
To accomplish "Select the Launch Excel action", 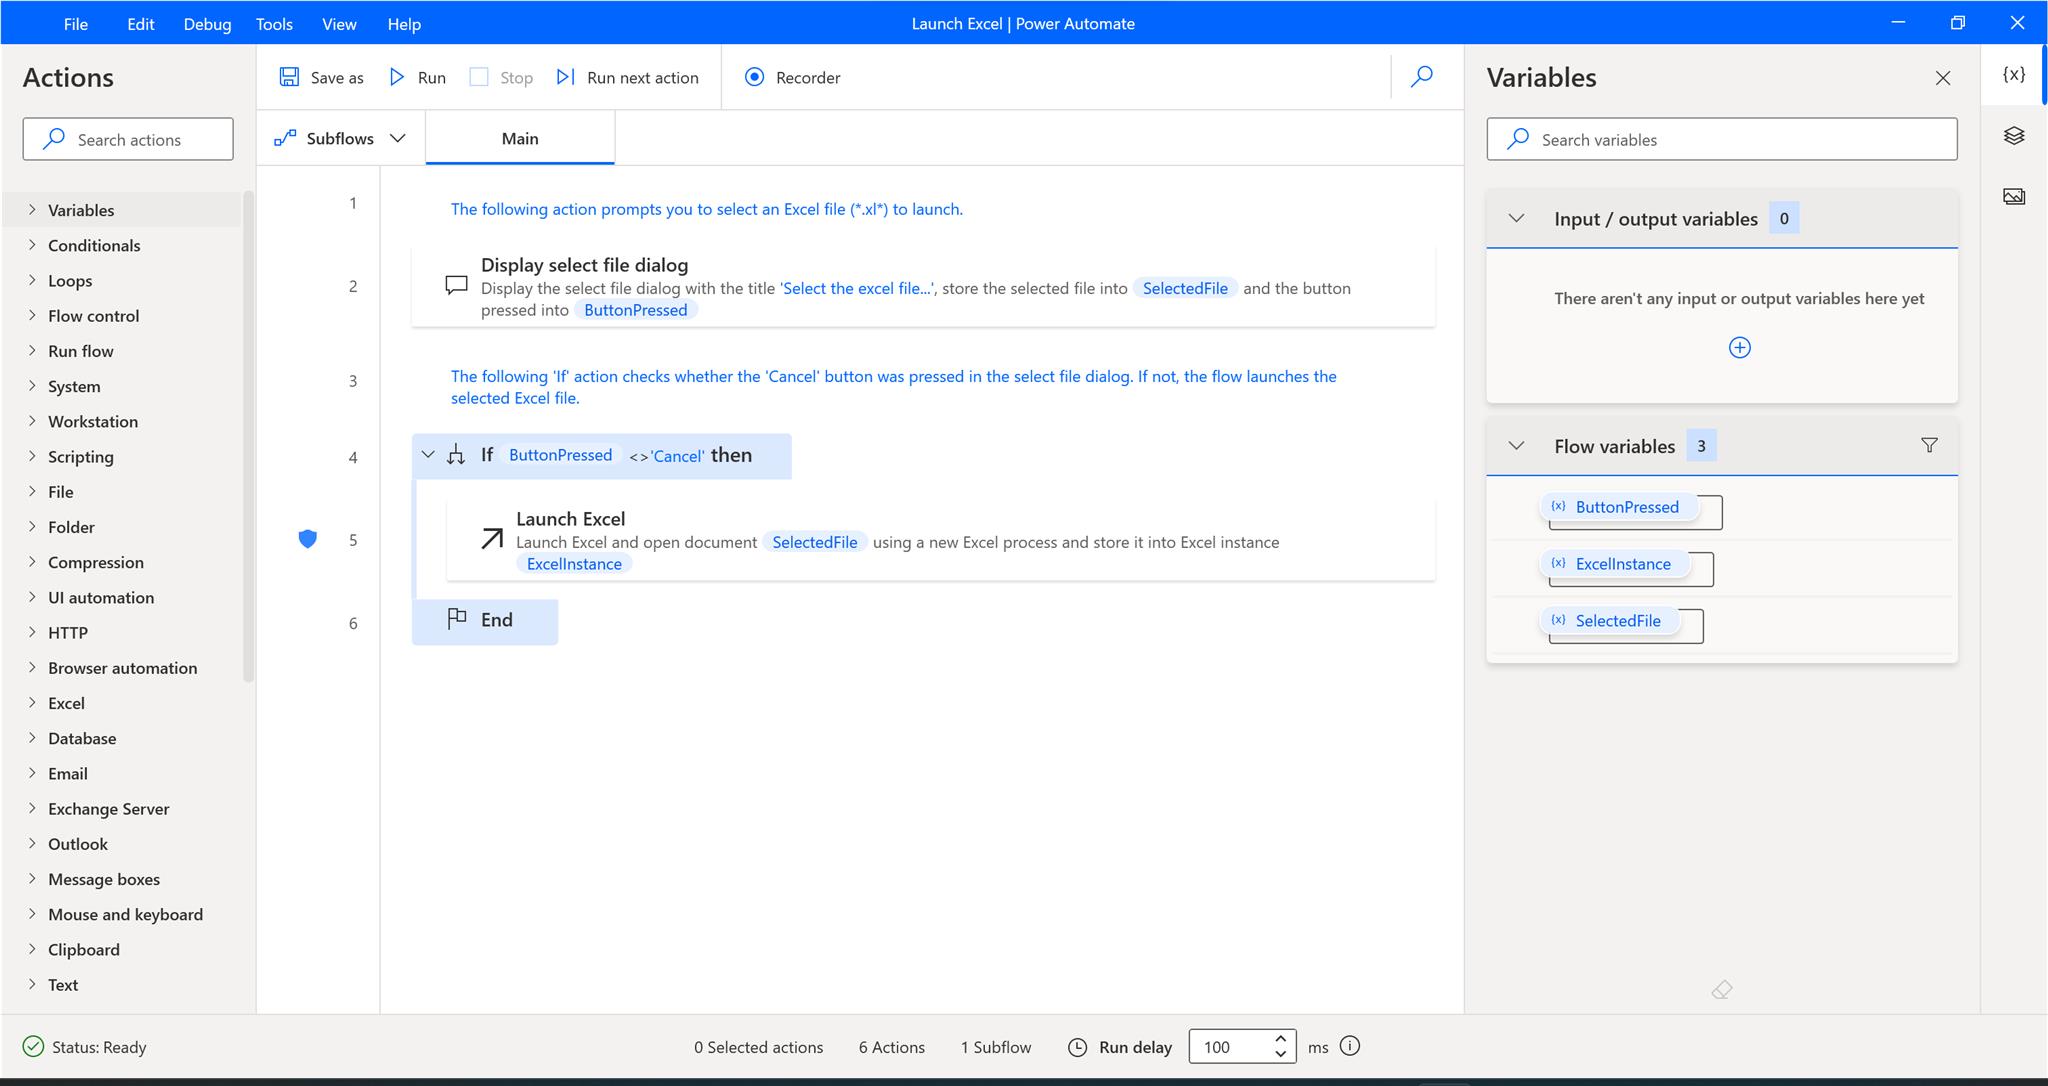I will pos(940,540).
